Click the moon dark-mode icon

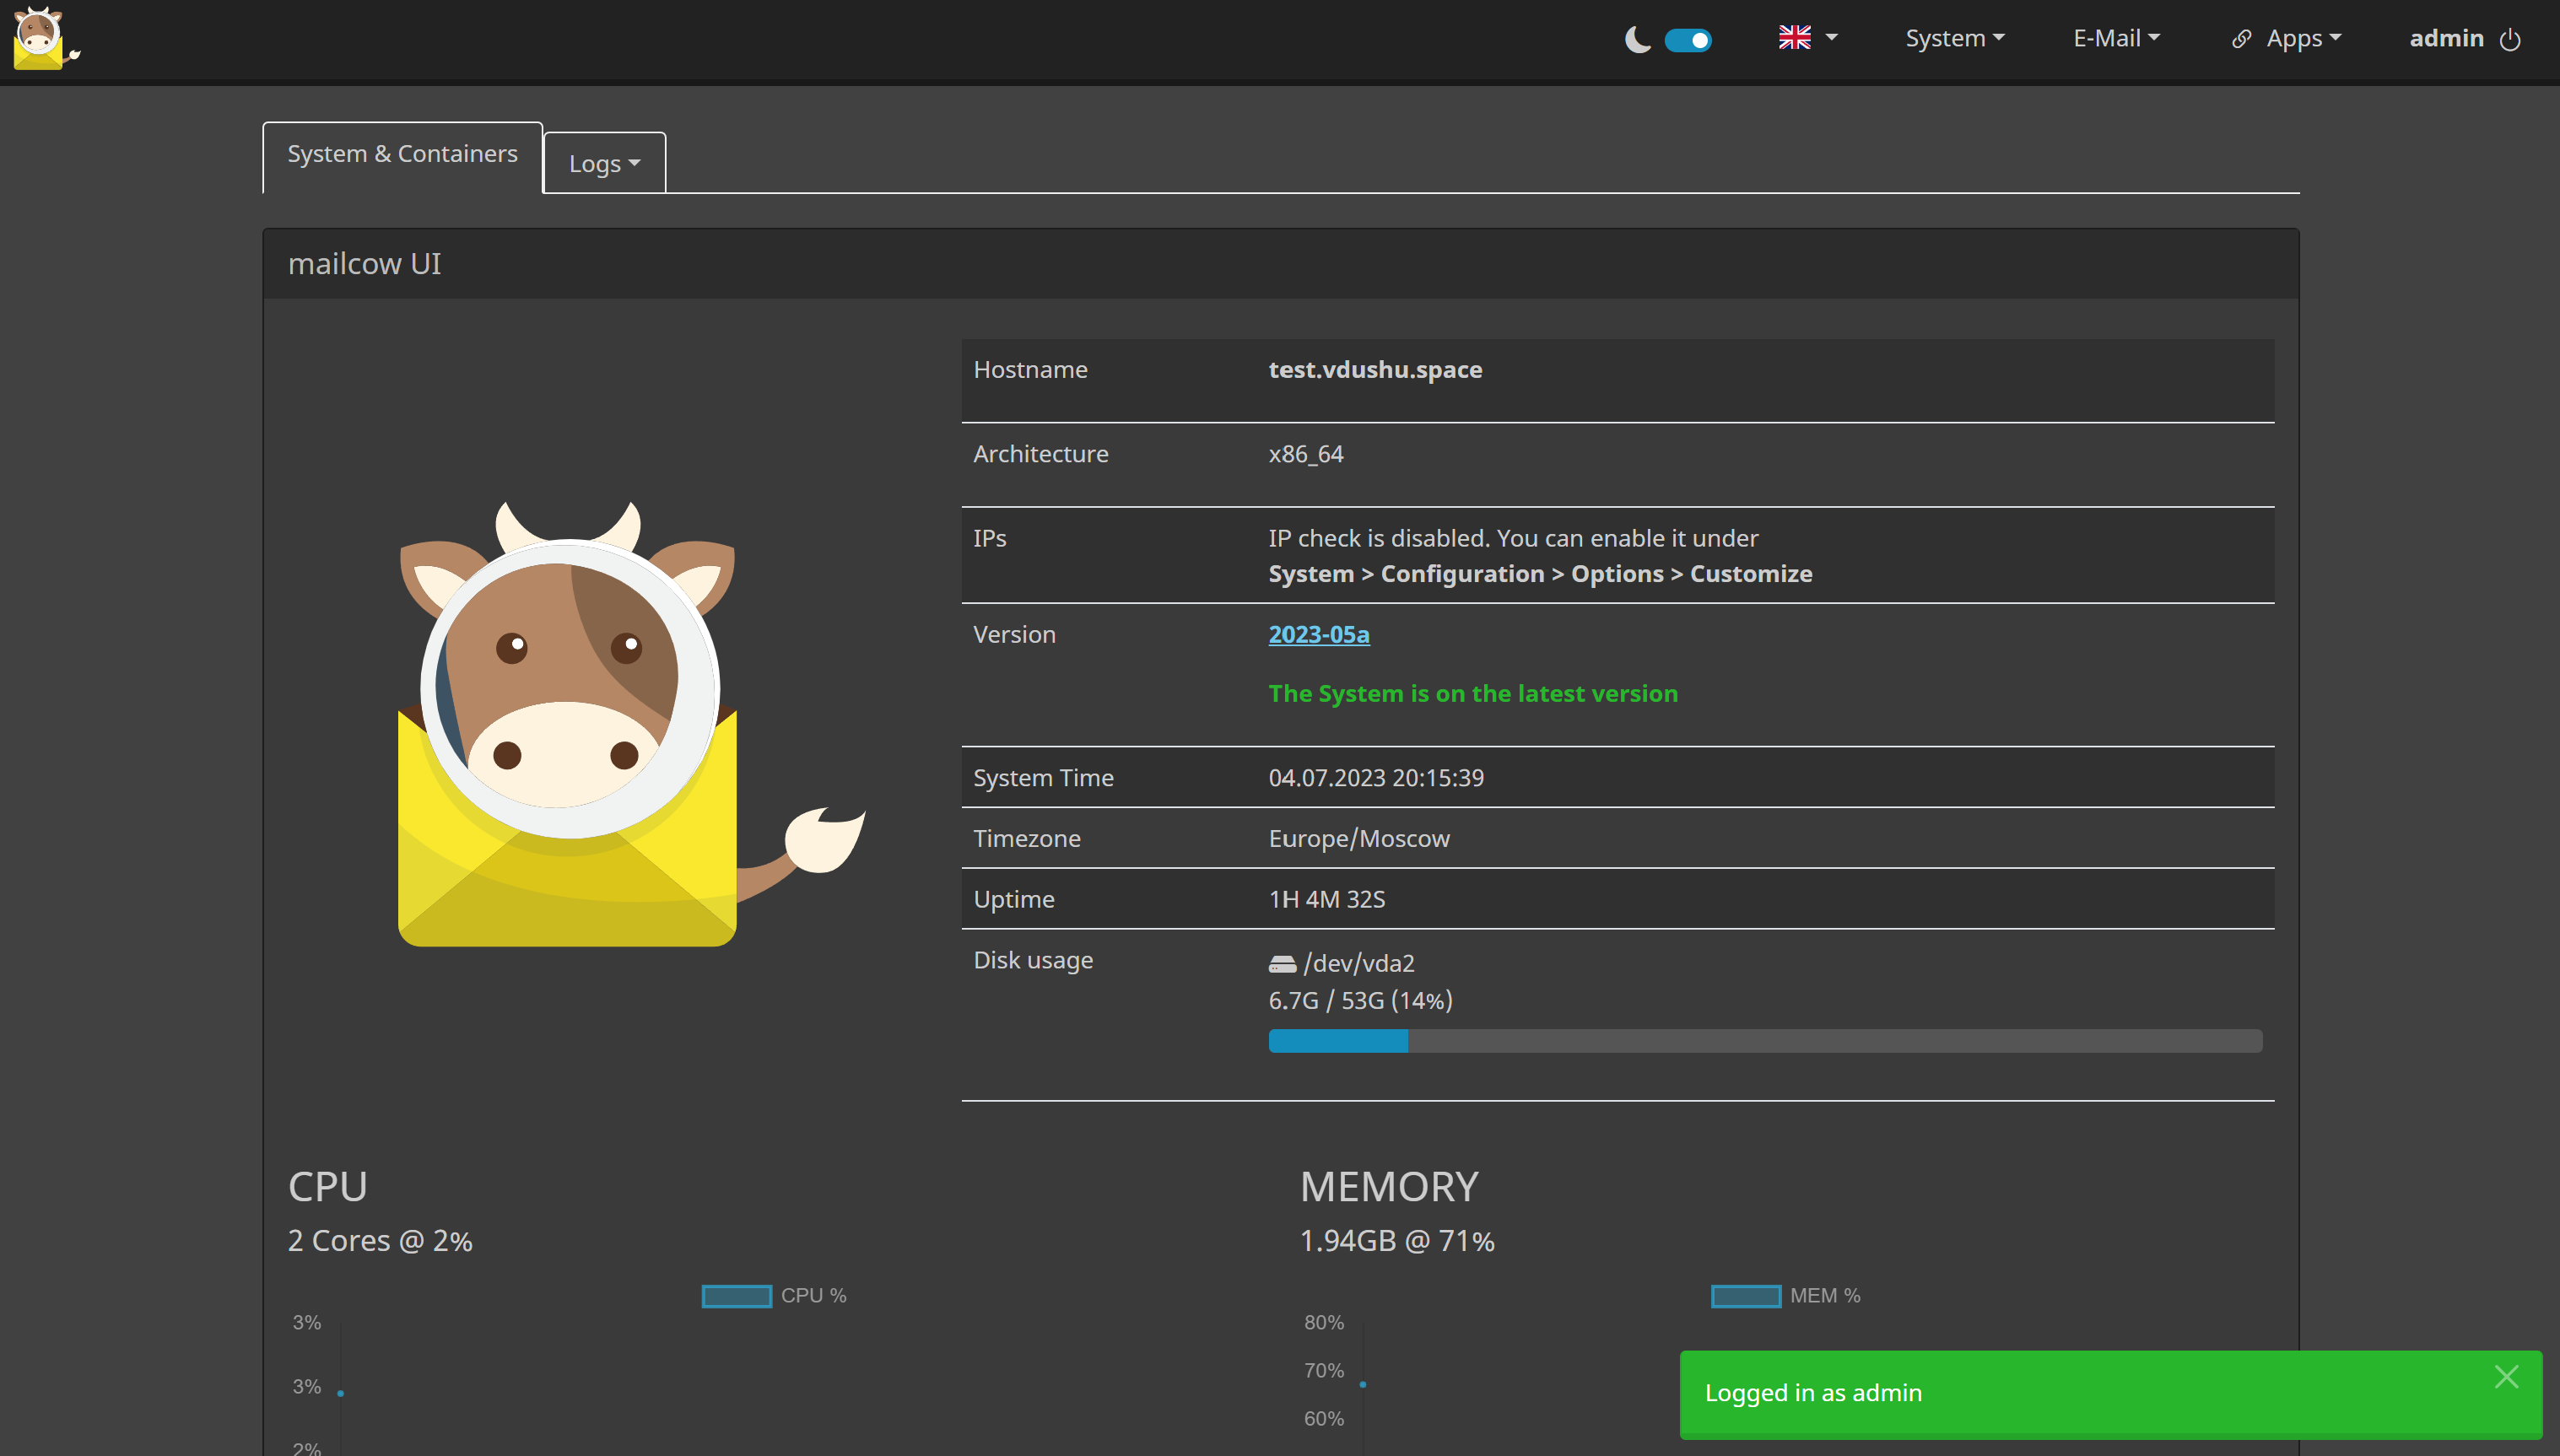(x=1637, y=40)
